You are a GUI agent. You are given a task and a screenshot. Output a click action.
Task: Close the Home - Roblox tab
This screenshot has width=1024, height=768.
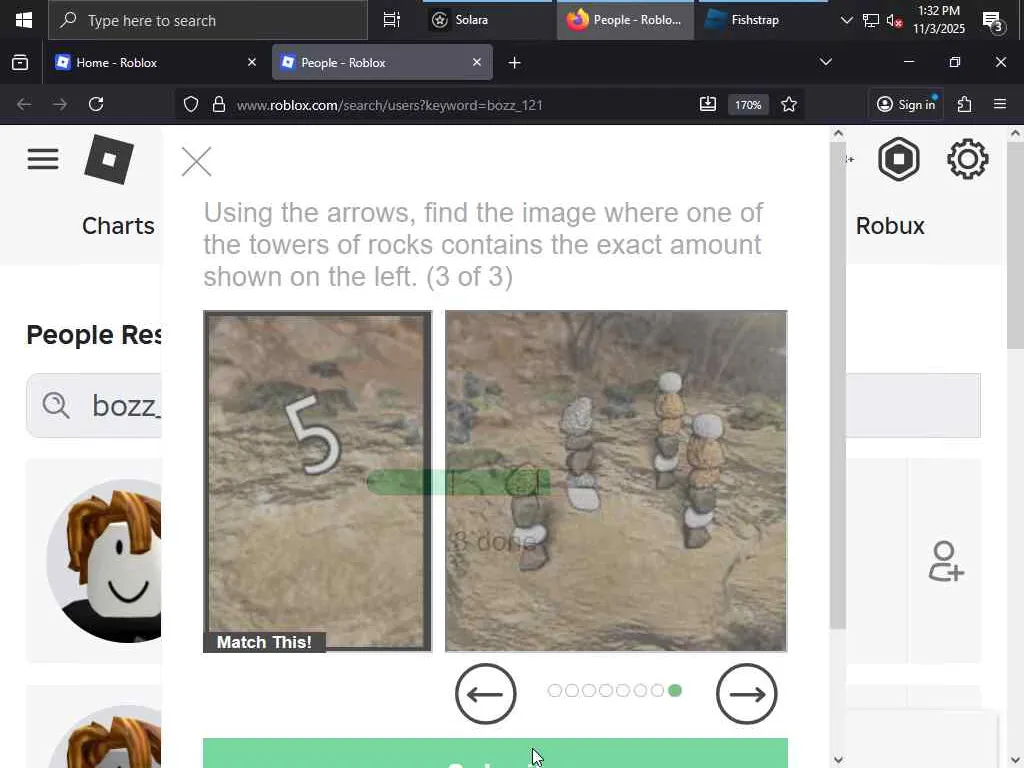coord(252,62)
